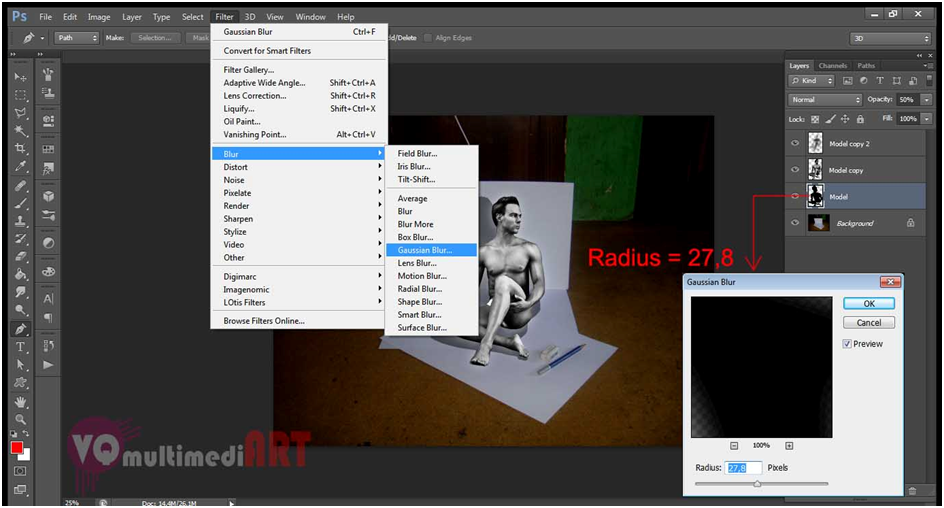The height and width of the screenshot is (508, 944).
Task: Select the Crop tool
Action: click(20, 148)
